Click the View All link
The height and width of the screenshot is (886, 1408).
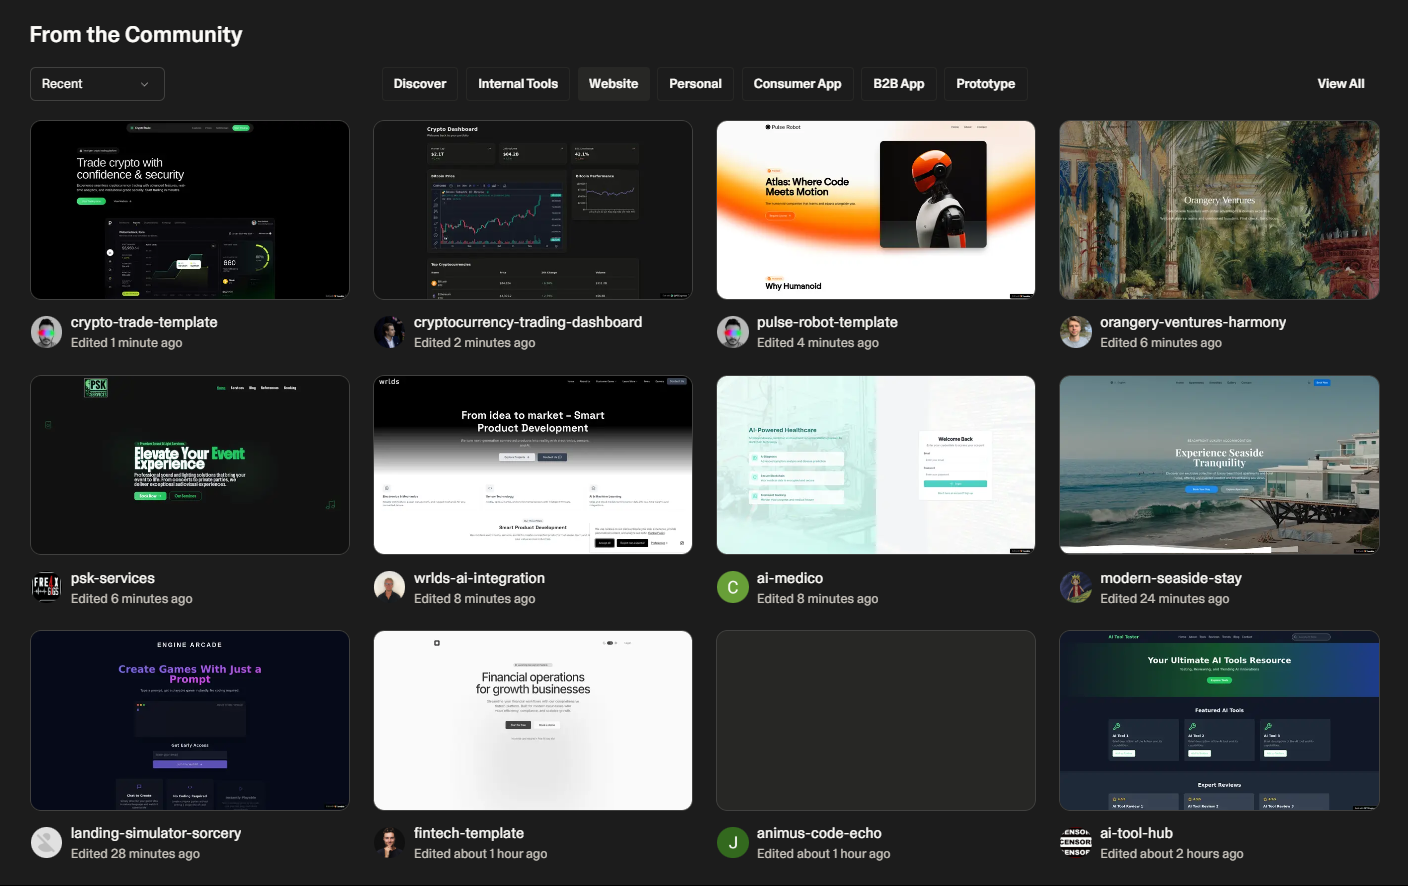(1340, 84)
